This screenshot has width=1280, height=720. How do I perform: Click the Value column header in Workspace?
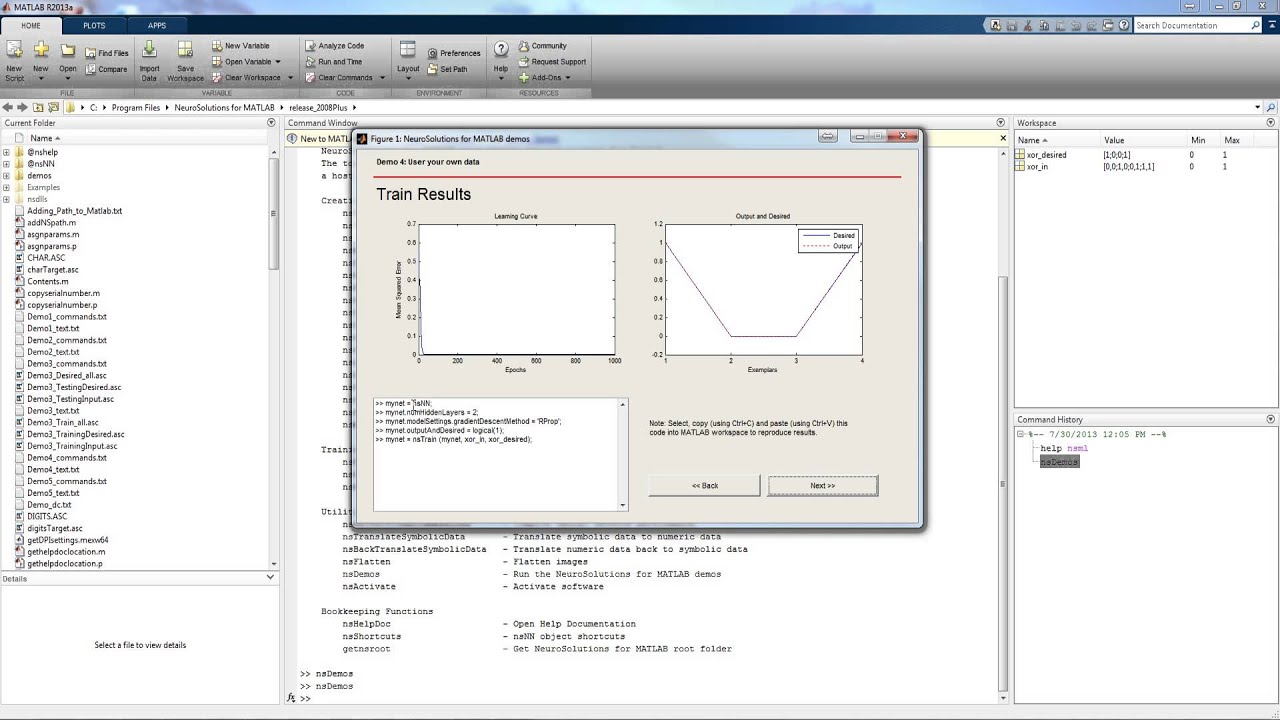coord(1114,140)
